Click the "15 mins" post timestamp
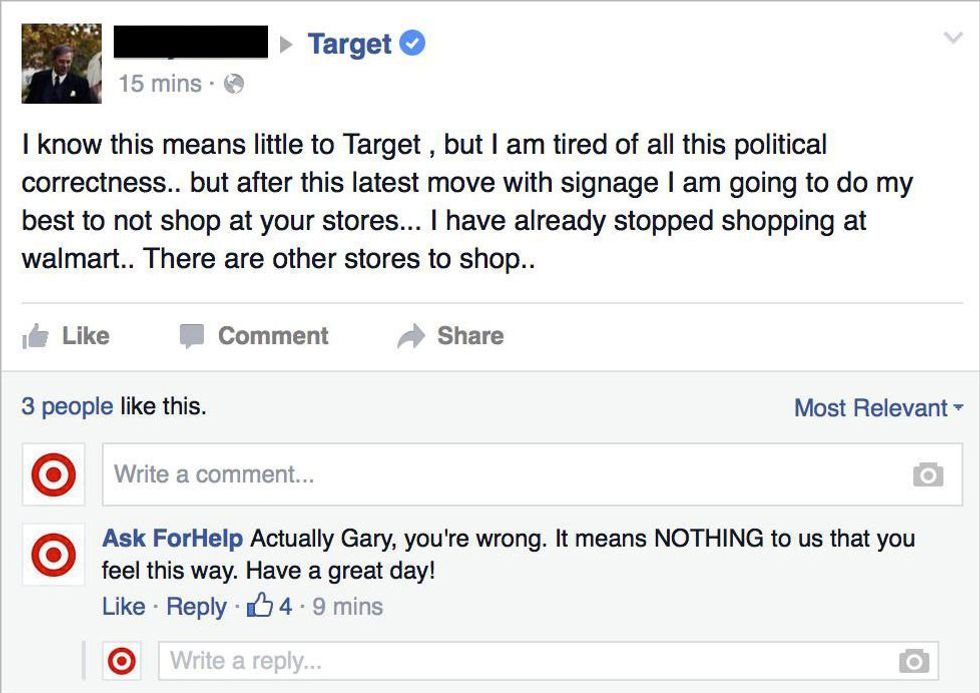 click(160, 84)
